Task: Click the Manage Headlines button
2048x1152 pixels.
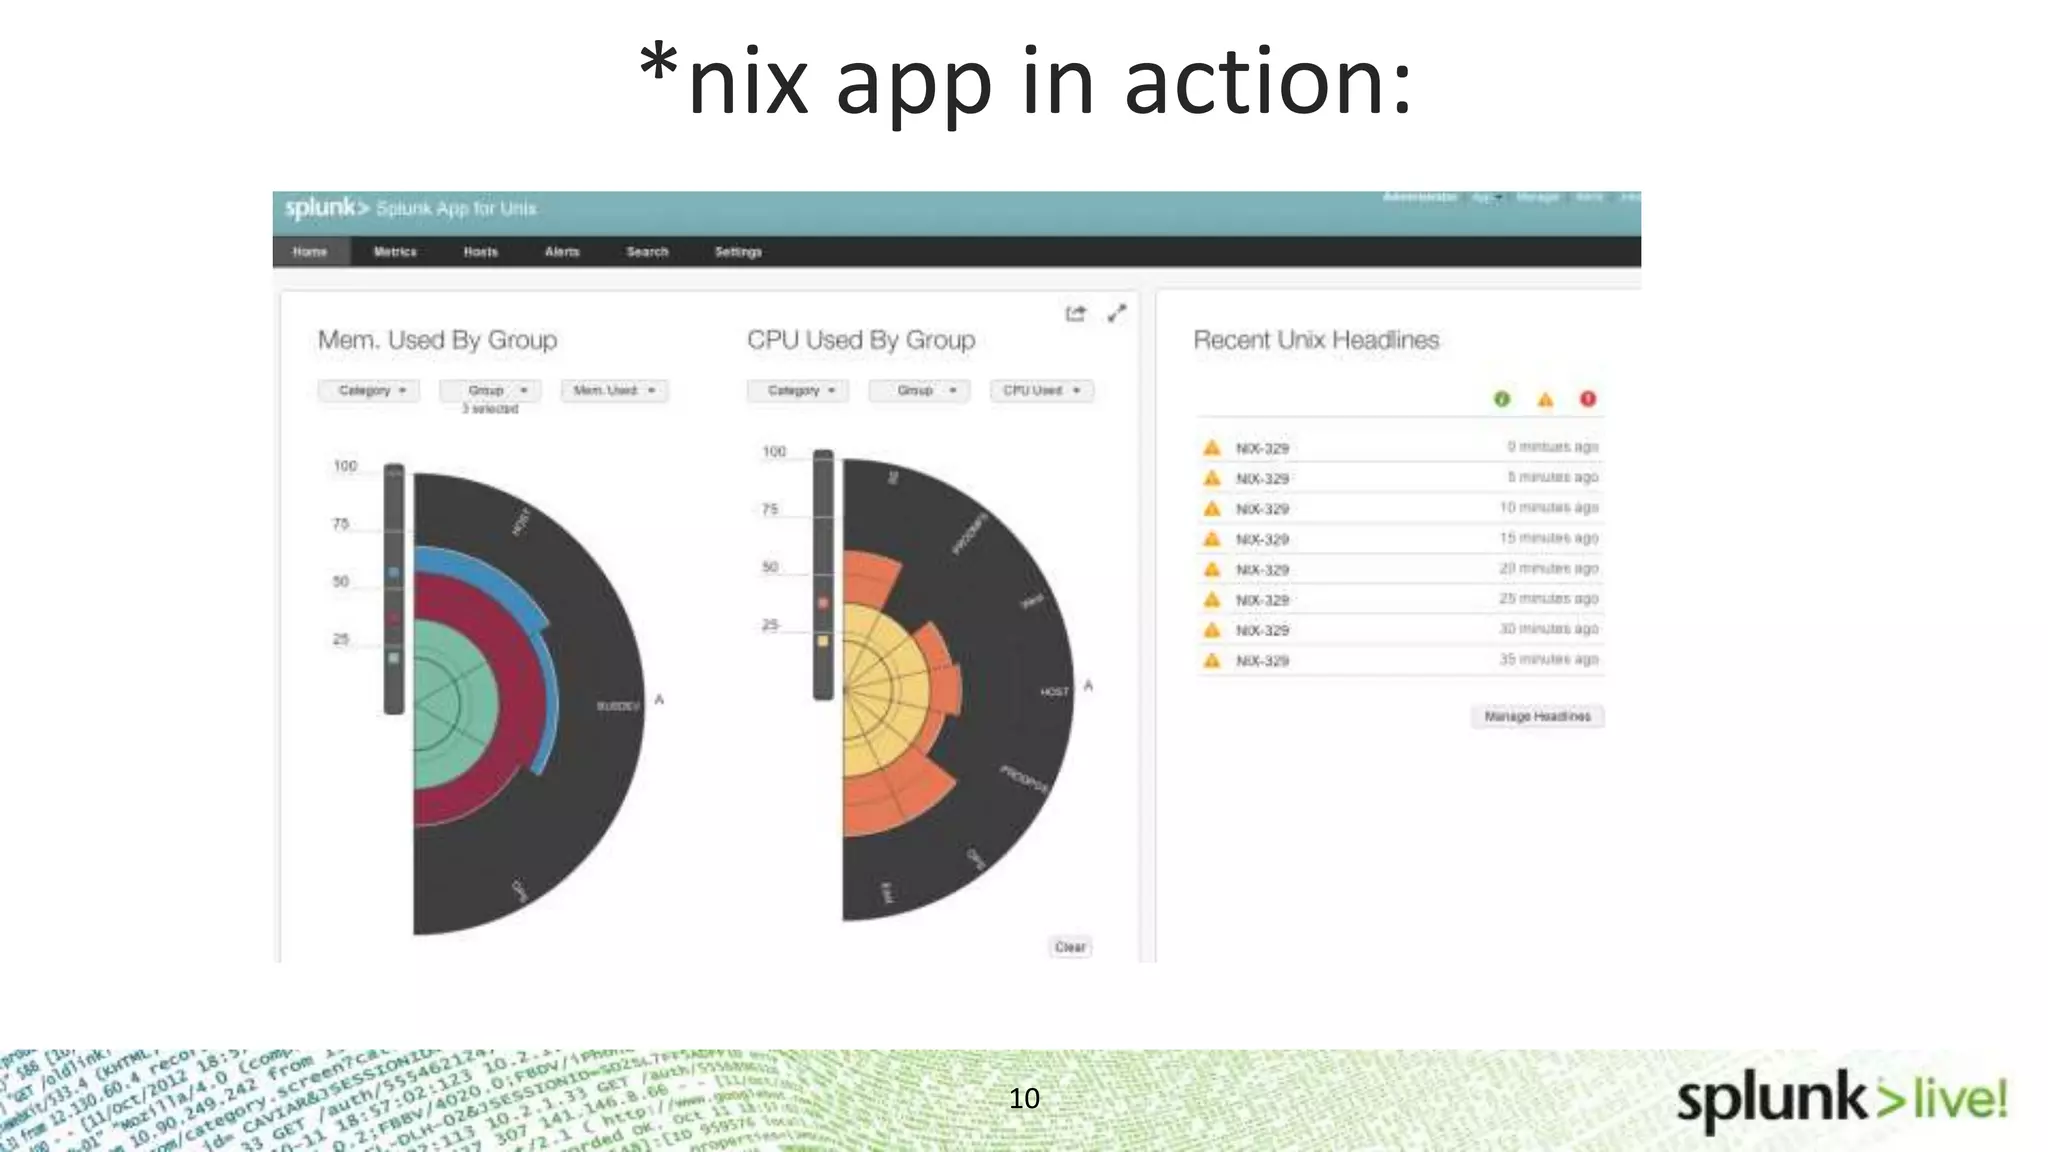Action: point(1537,717)
